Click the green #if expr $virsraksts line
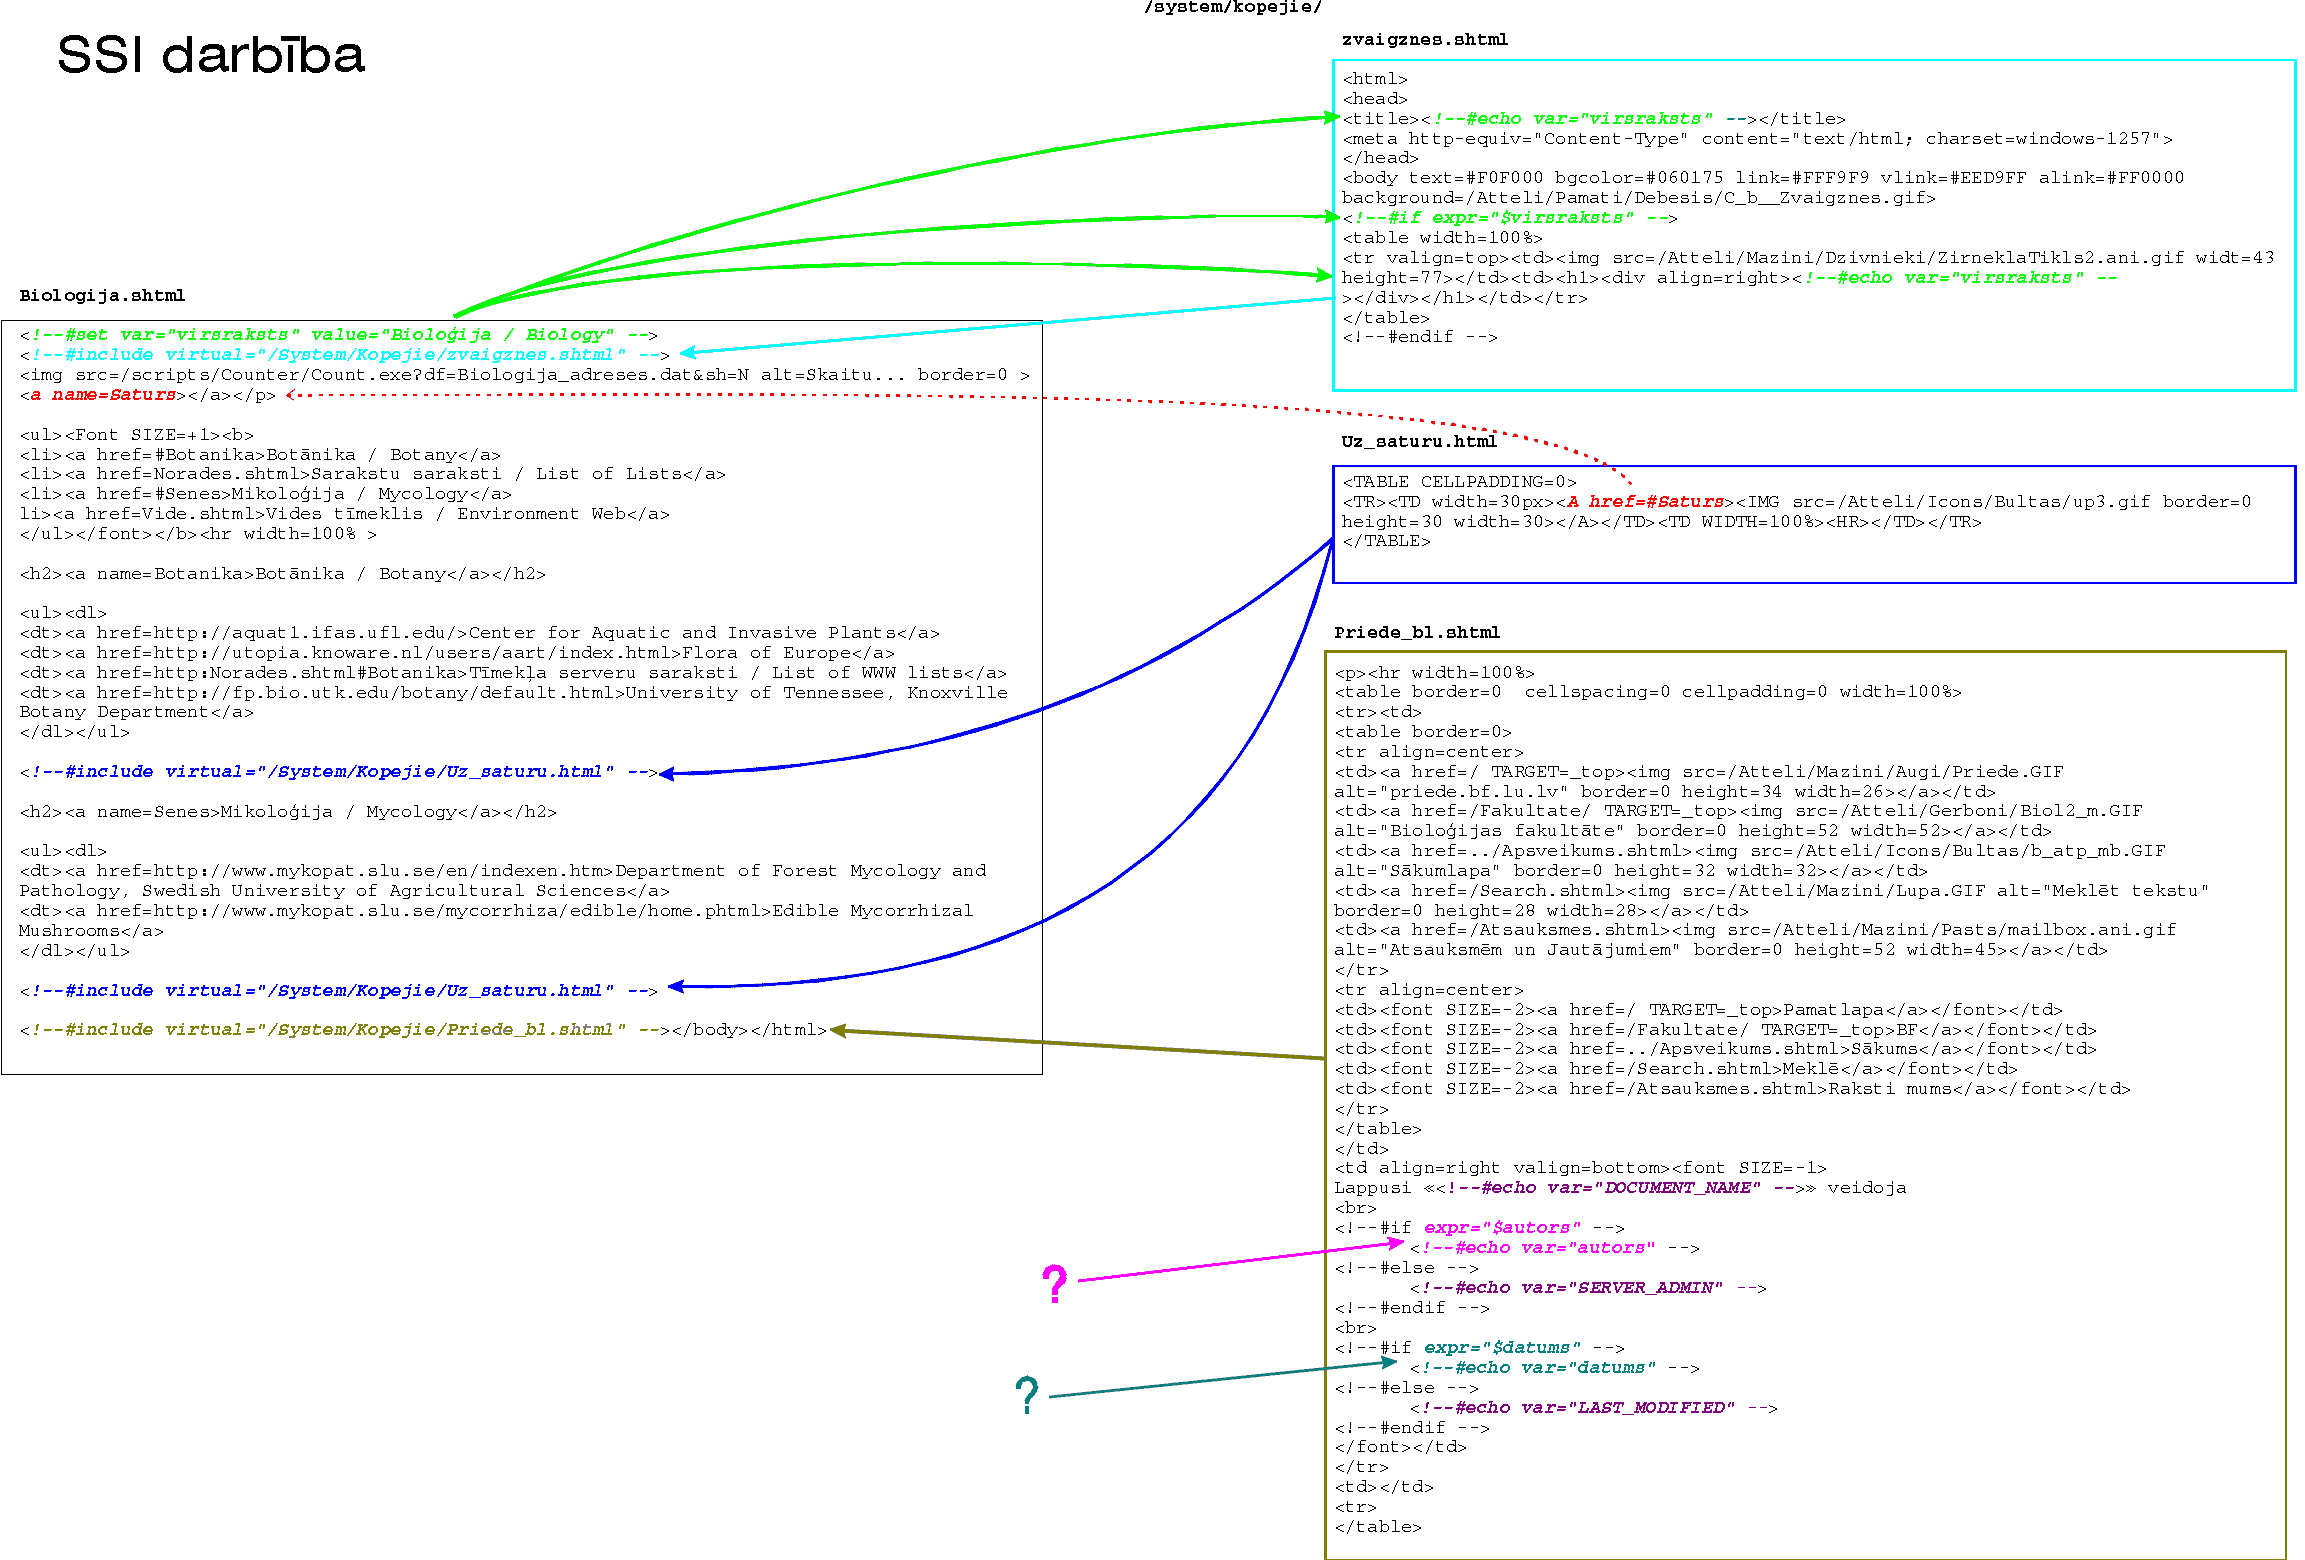The height and width of the screenshot is (1560, 2305). 1508,217
